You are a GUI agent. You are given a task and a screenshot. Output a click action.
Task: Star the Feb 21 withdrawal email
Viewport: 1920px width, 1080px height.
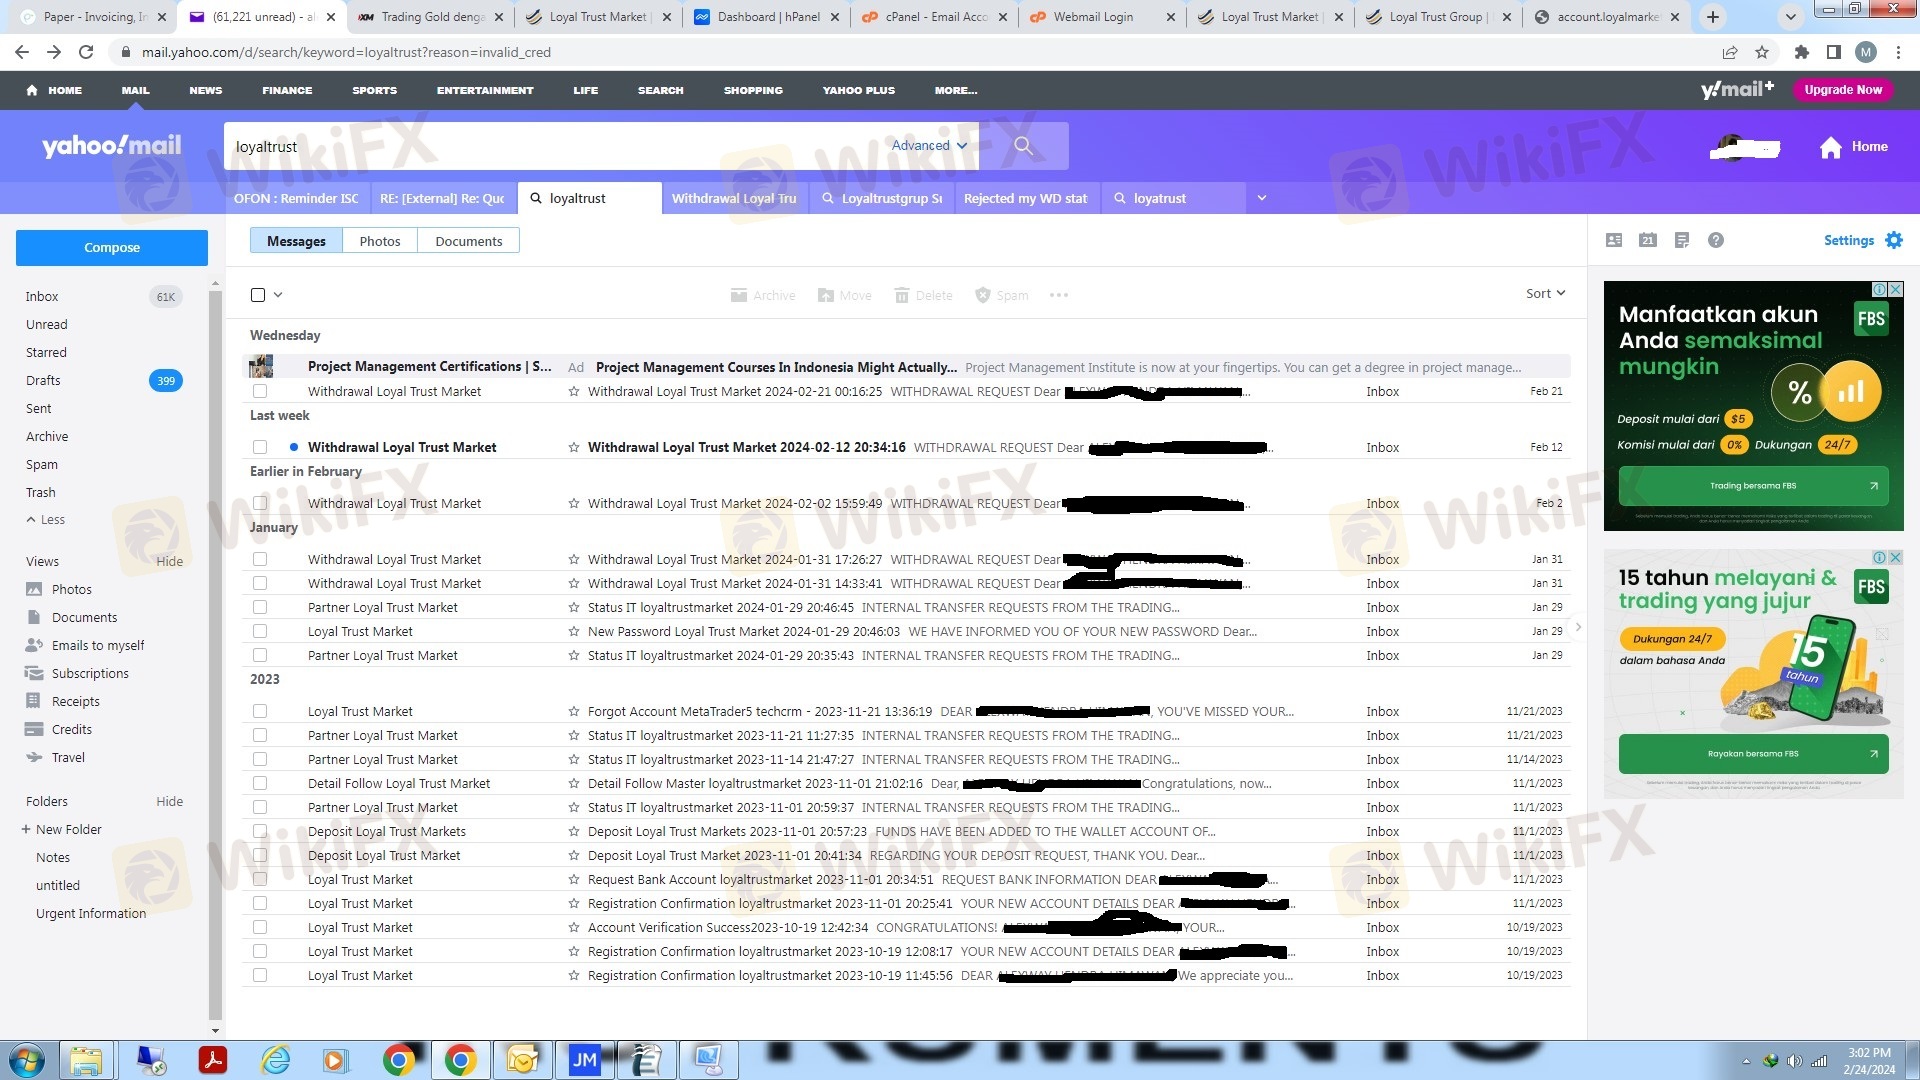point(573,392)
